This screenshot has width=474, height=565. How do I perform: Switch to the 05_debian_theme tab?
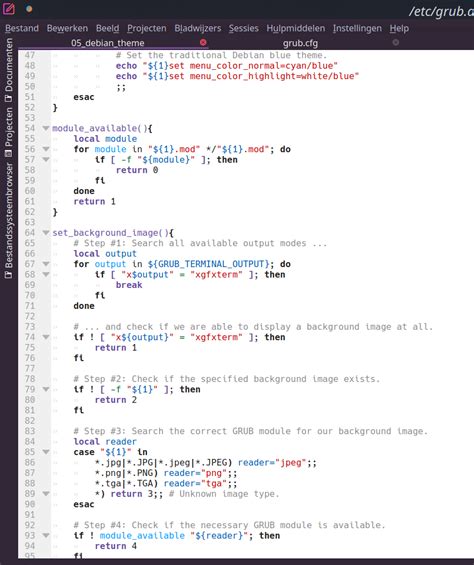107,43
